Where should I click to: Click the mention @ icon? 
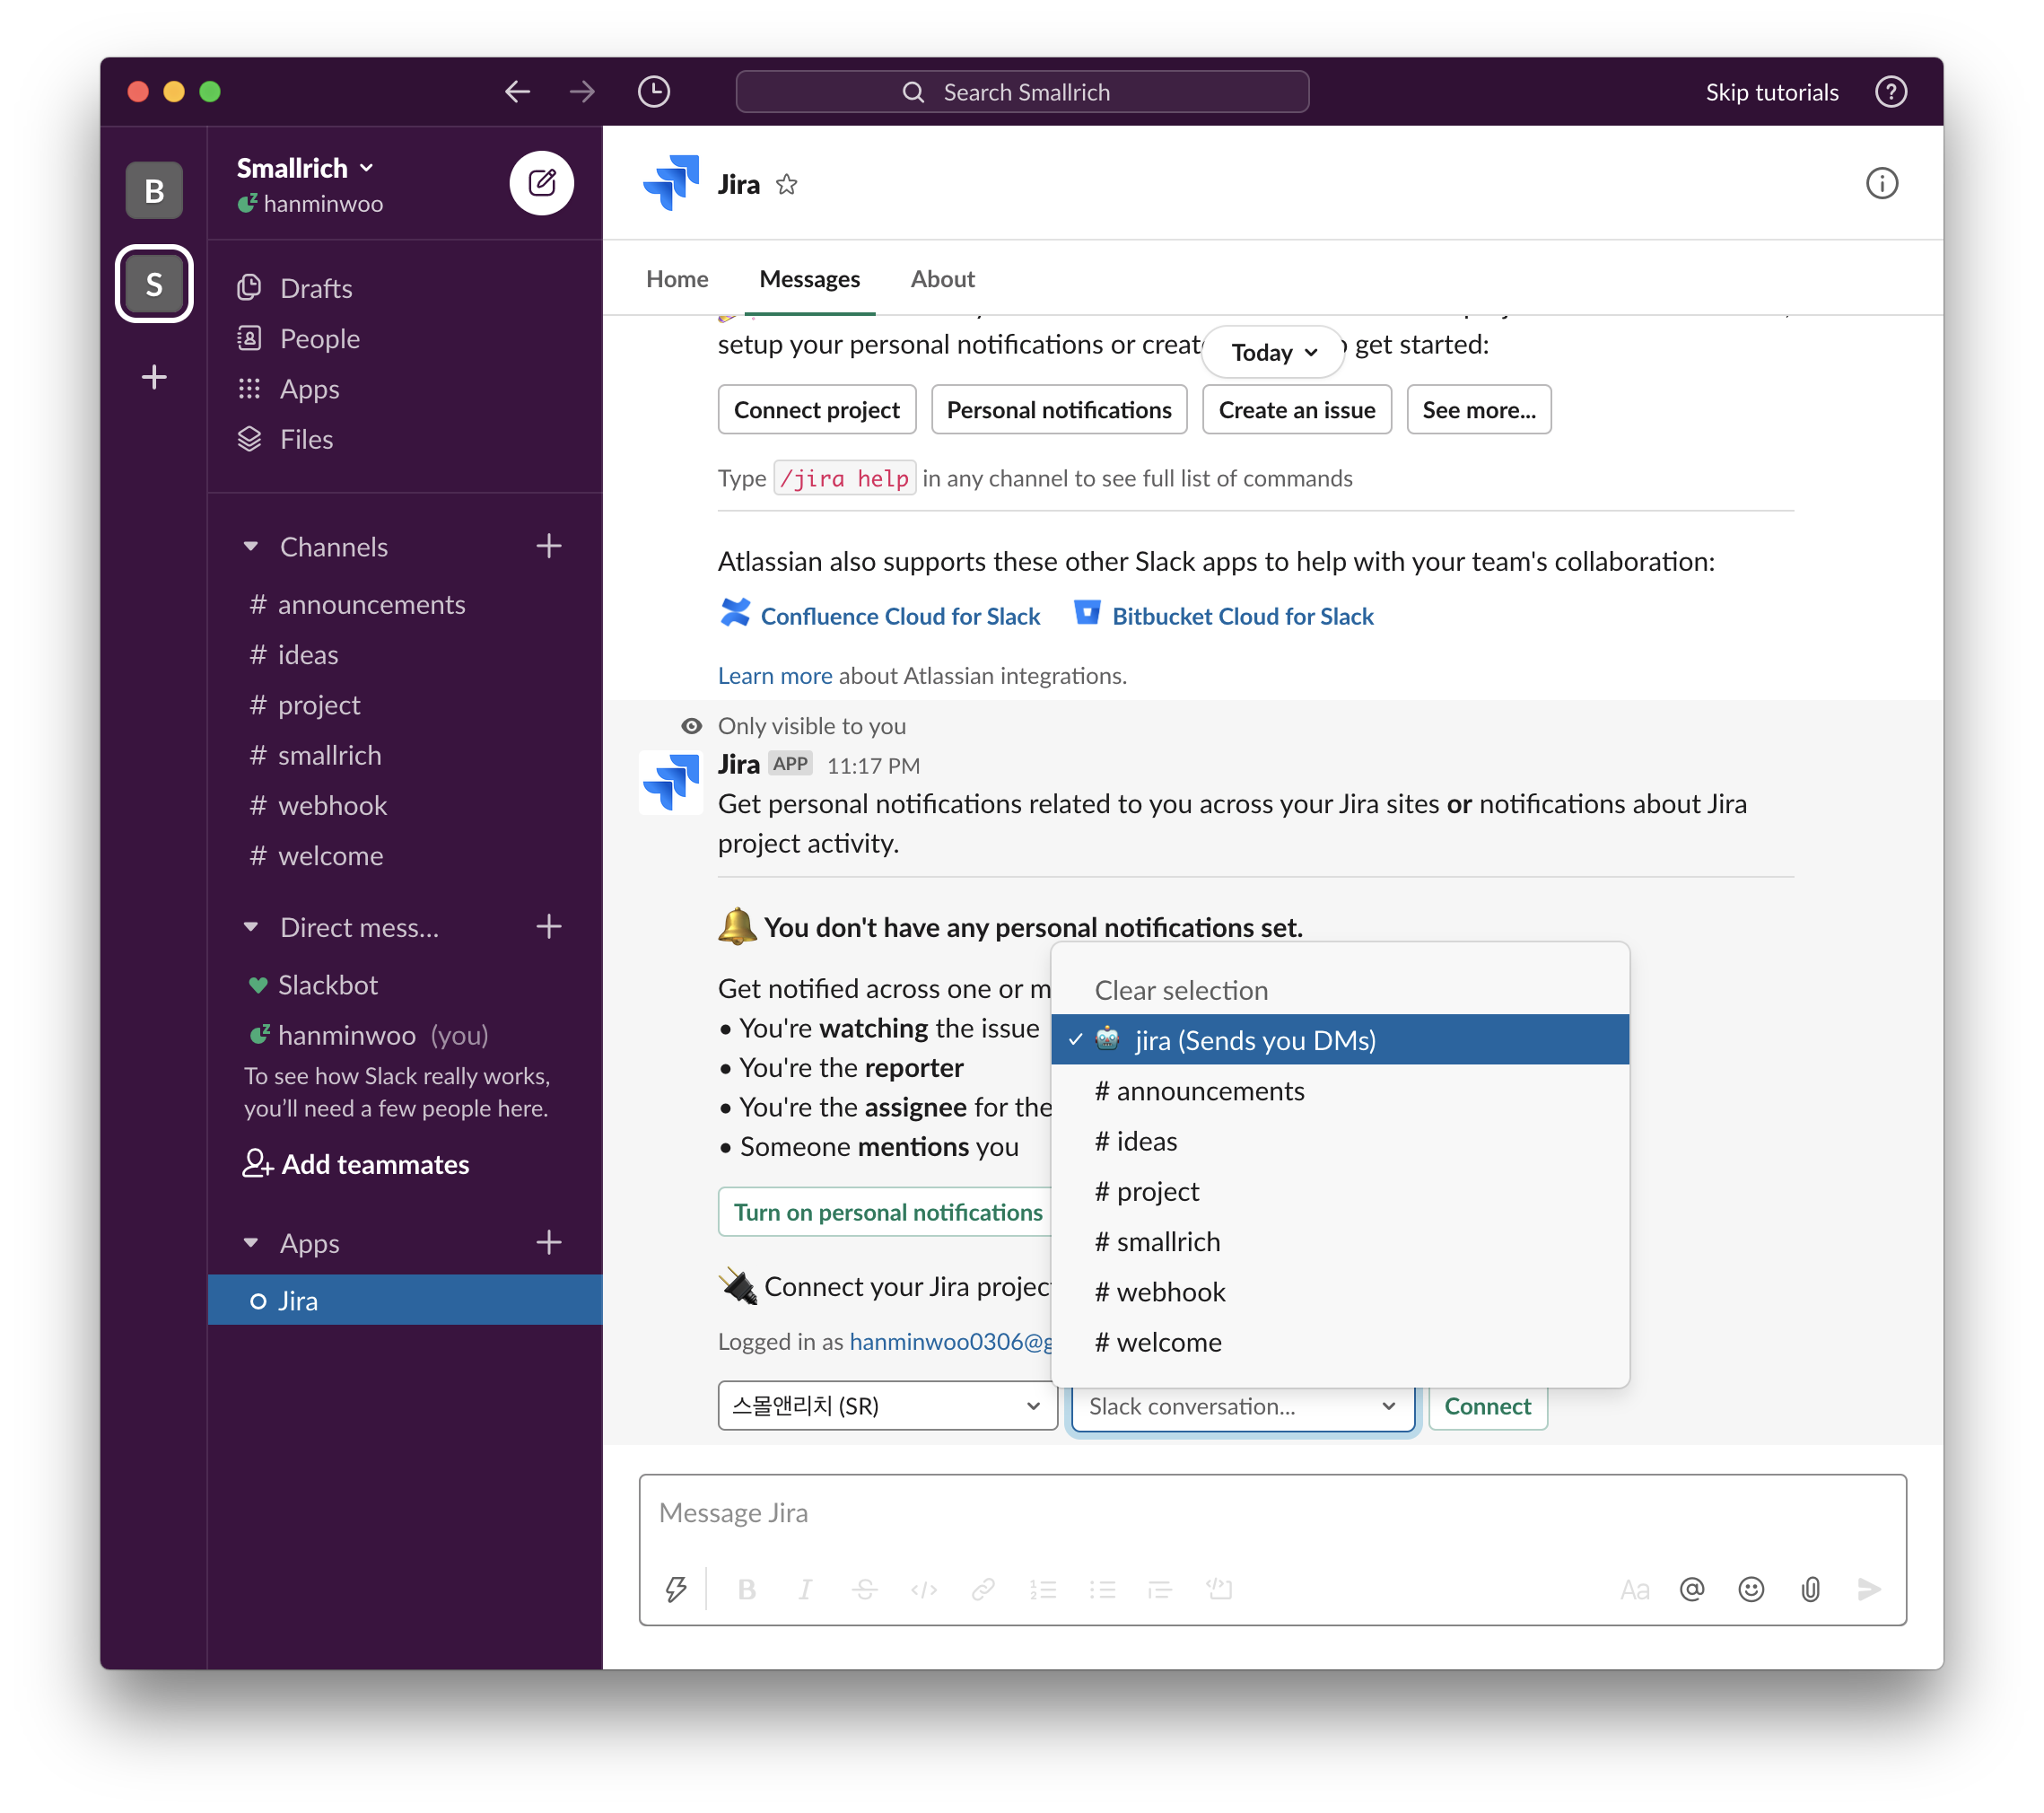pyautogui.click(x=1691, y=1589)
